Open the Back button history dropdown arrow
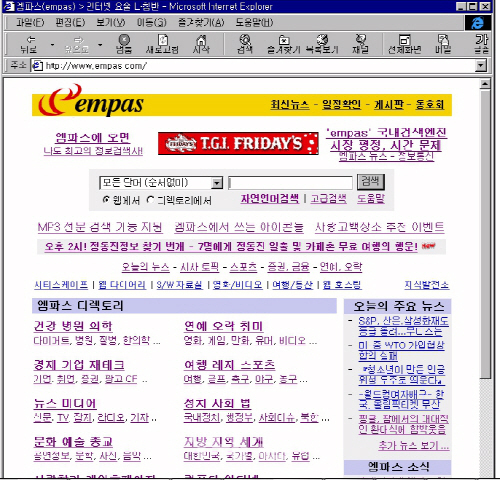The width and height of the screenshot is (500, 480). coord(52,45)
